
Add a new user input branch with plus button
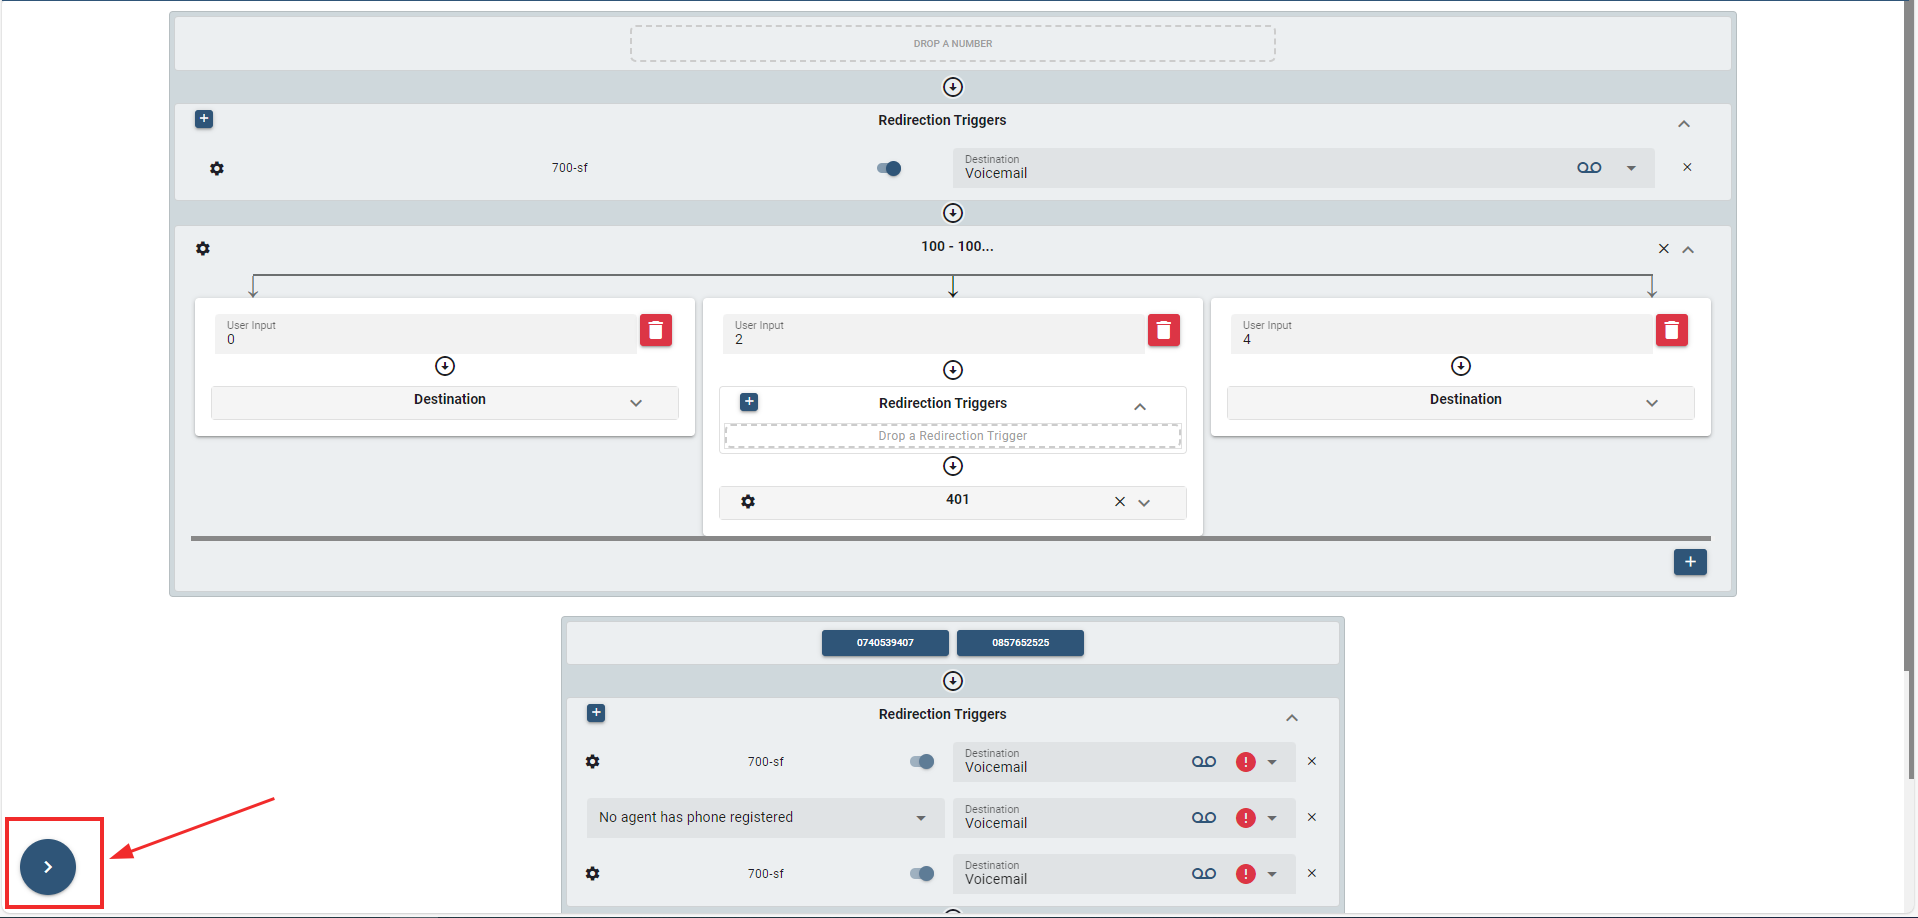tap(1689, 562)
